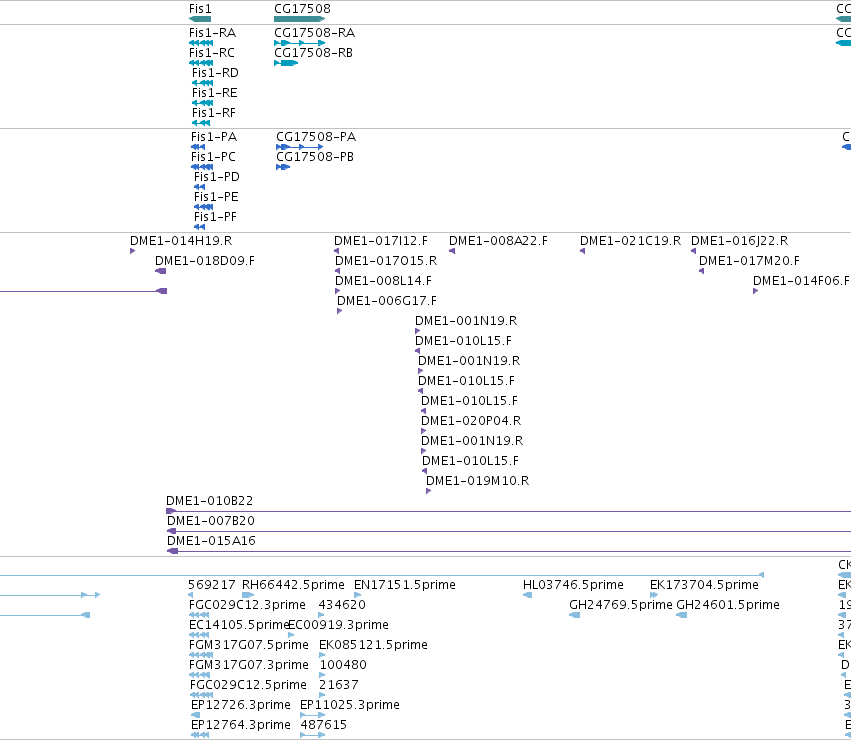Choose the GH24769.5prime EST label
This screenshot has width=851, height=740.
(621, 605)
